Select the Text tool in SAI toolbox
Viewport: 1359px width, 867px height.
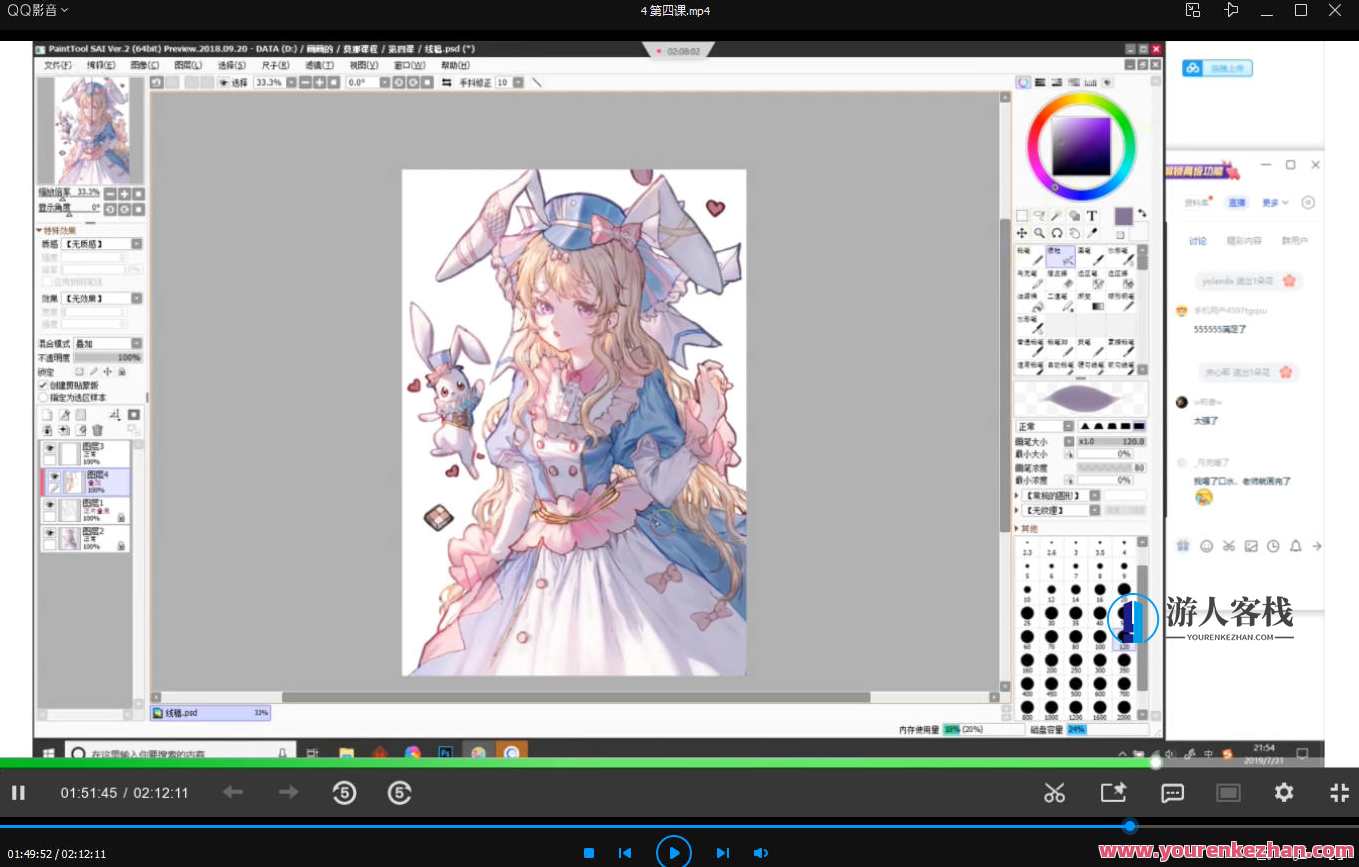click(x=1092, y=216)
